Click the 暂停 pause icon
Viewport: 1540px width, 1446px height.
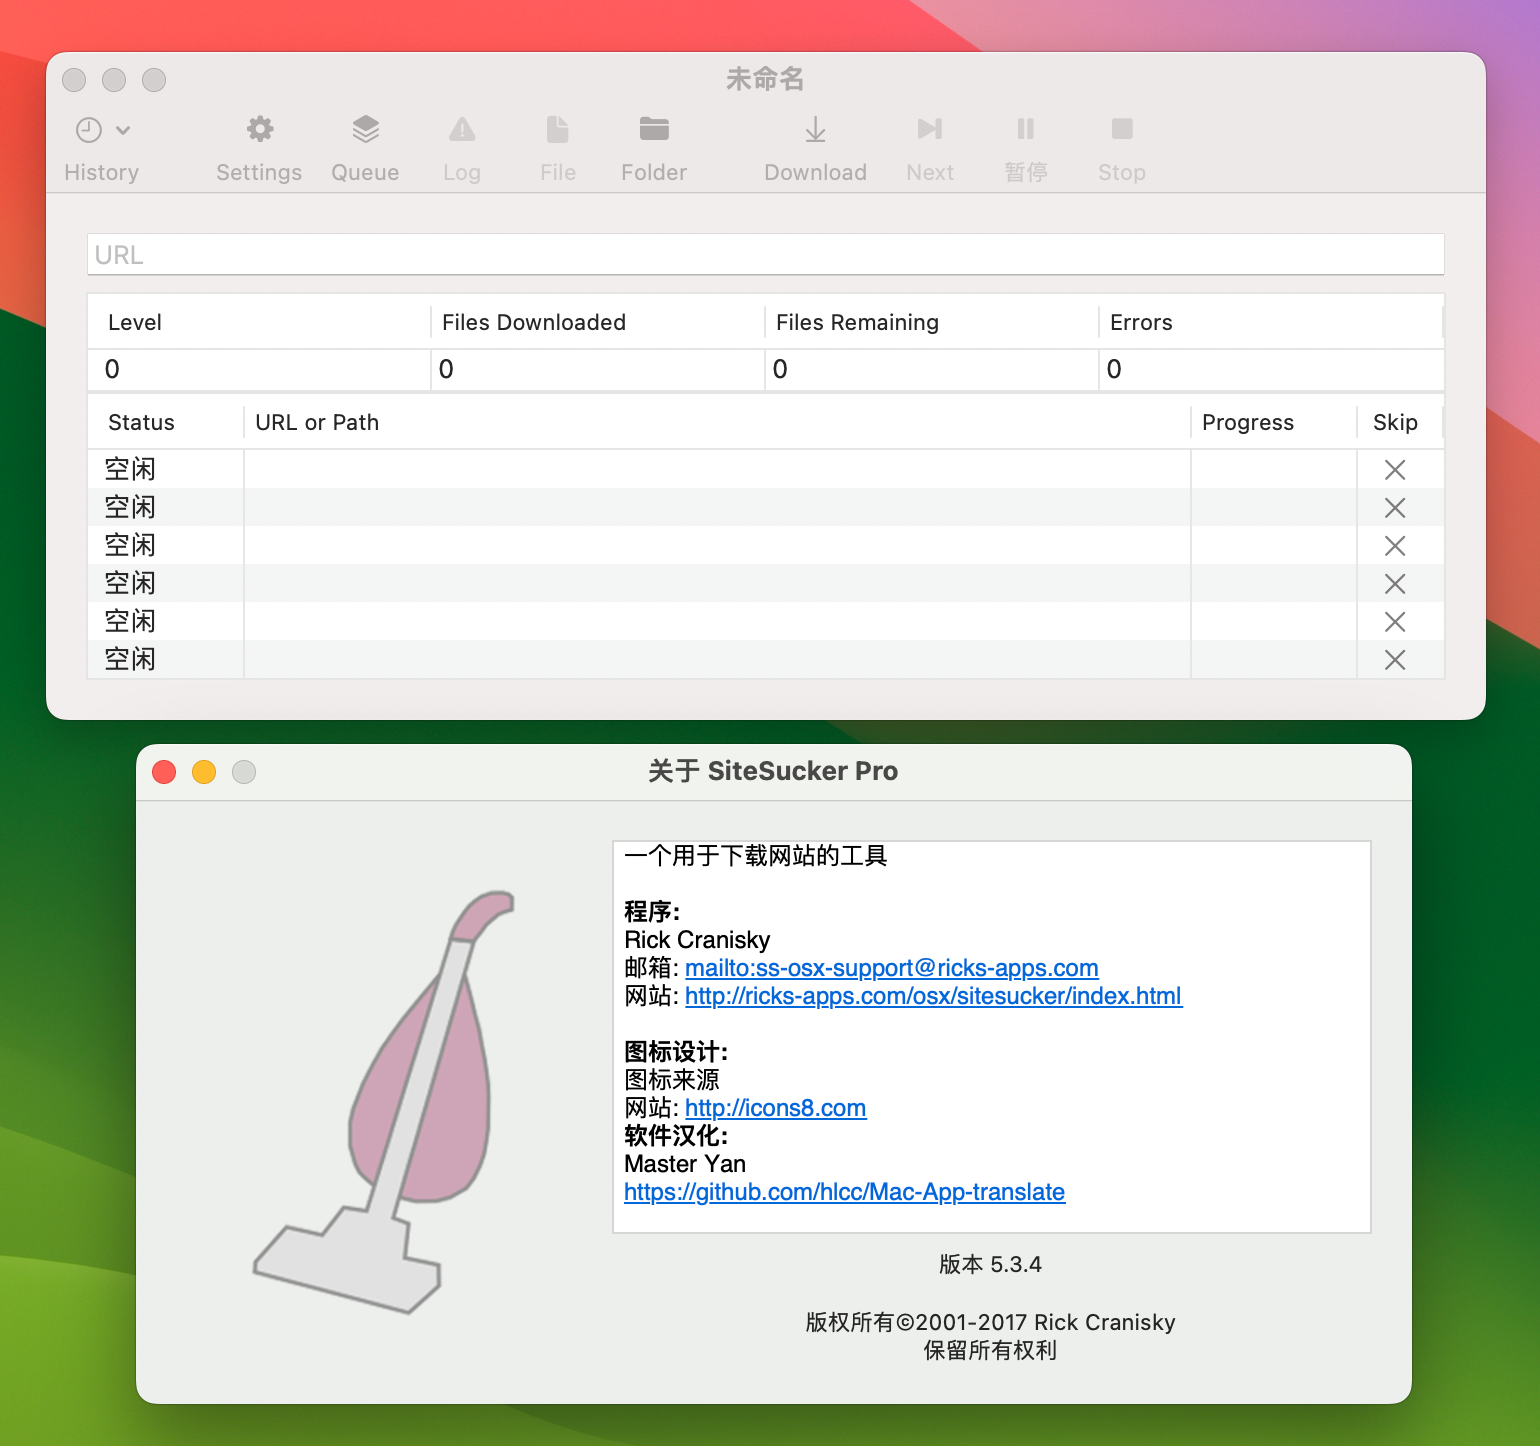1026,129
